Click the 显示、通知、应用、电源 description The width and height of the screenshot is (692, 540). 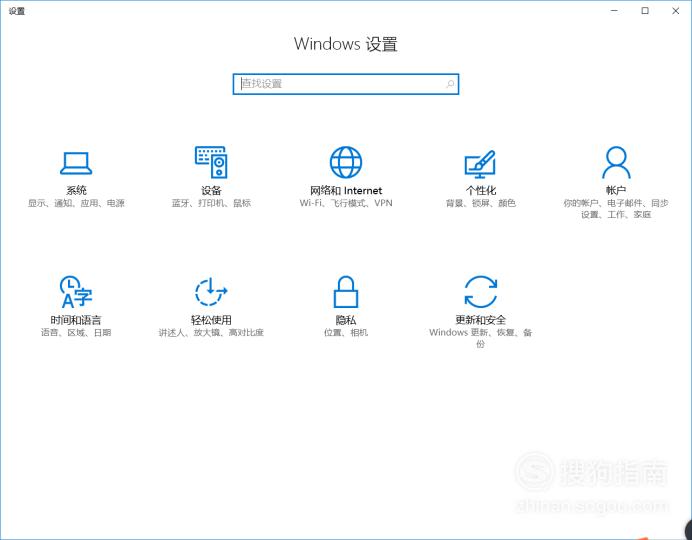pos(76,203)
